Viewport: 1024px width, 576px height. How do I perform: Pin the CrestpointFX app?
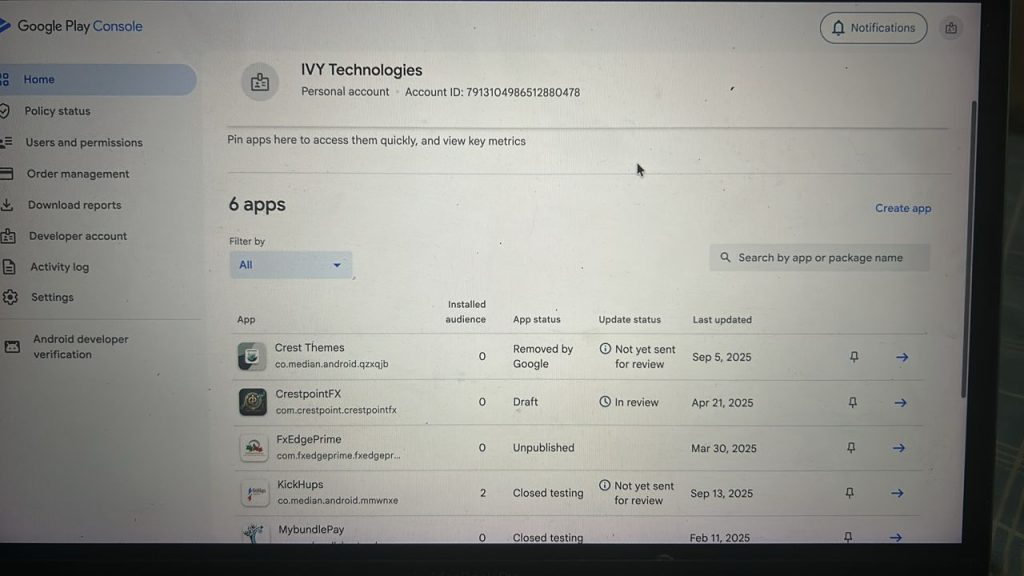(x=852, y=402)
